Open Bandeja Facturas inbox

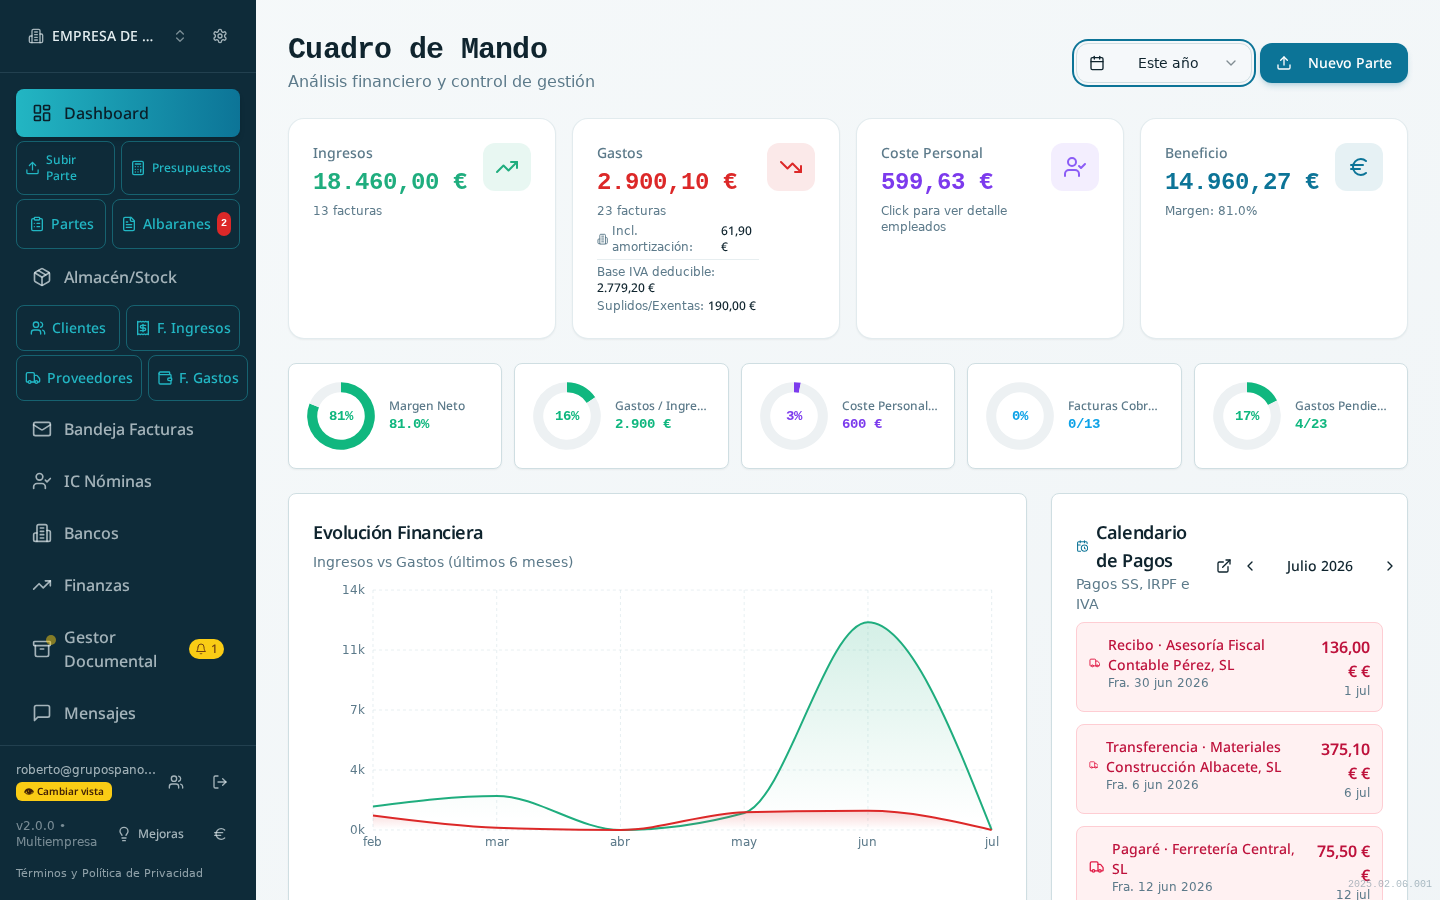click(128, 429)
